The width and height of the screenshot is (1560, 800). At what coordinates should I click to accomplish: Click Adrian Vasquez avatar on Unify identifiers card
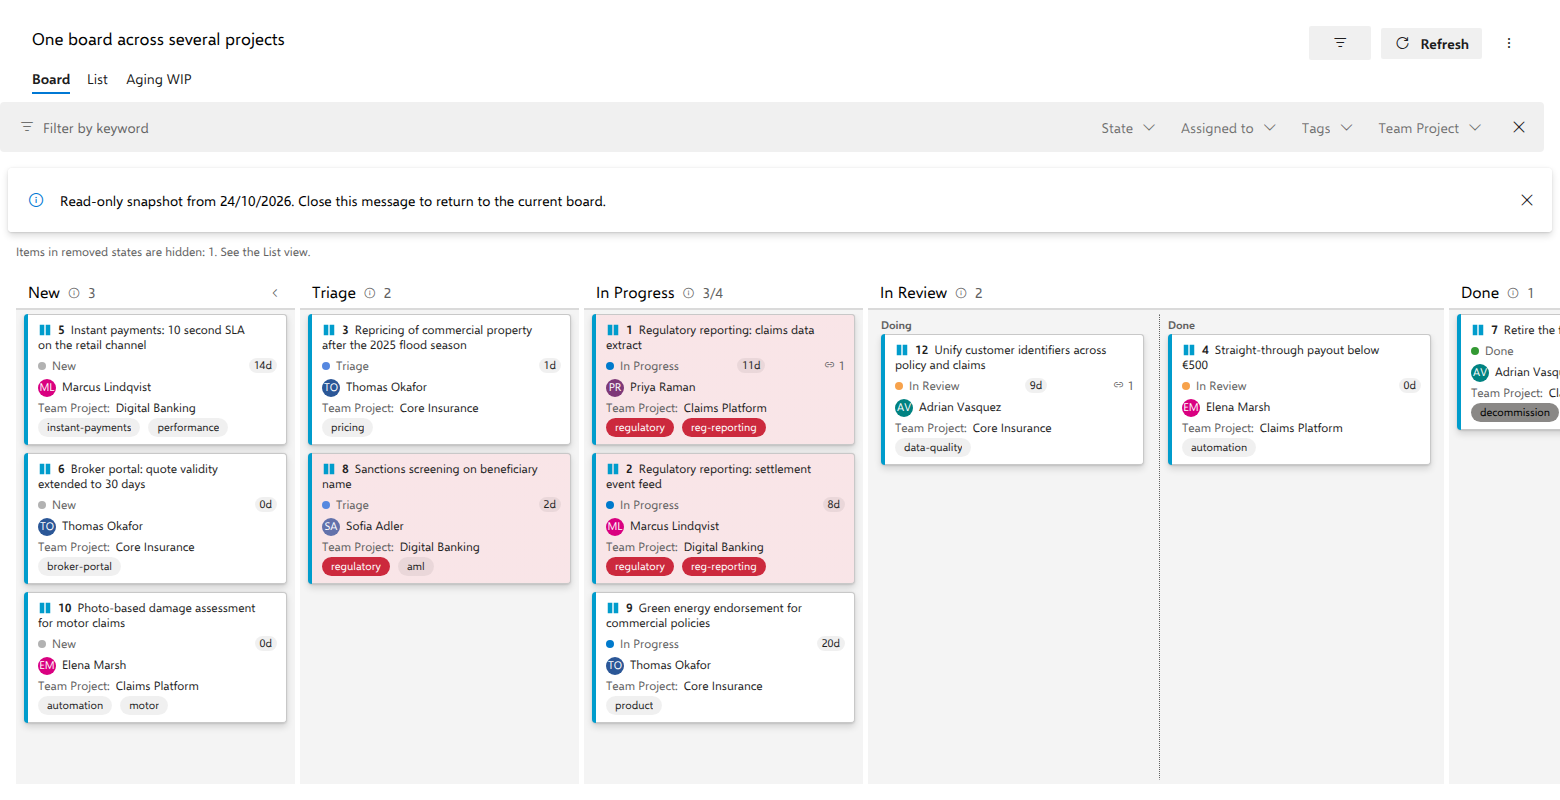pos(904,407)
